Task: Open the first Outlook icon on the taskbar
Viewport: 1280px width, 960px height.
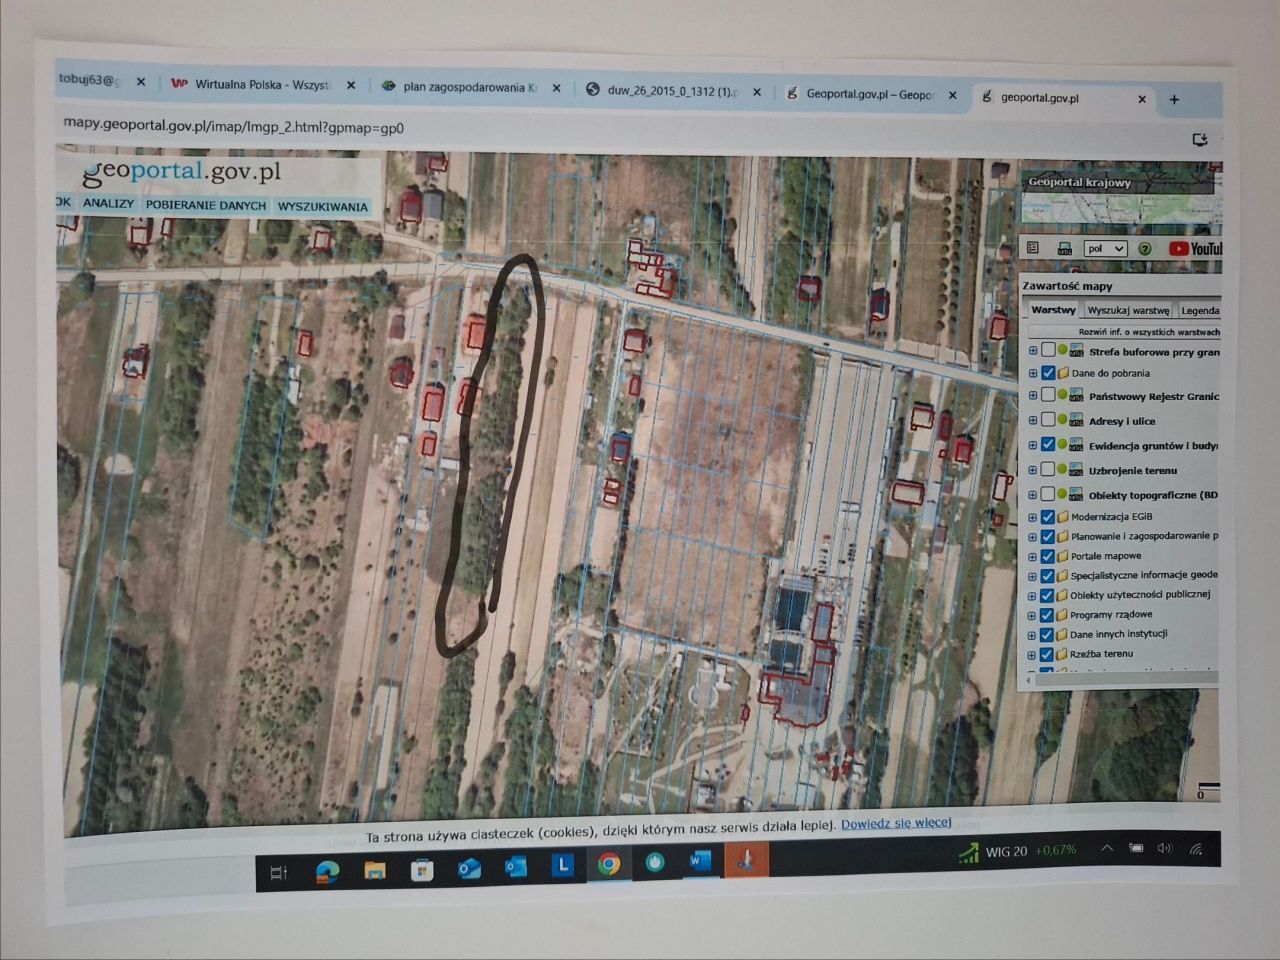Action: coord(469,869)
